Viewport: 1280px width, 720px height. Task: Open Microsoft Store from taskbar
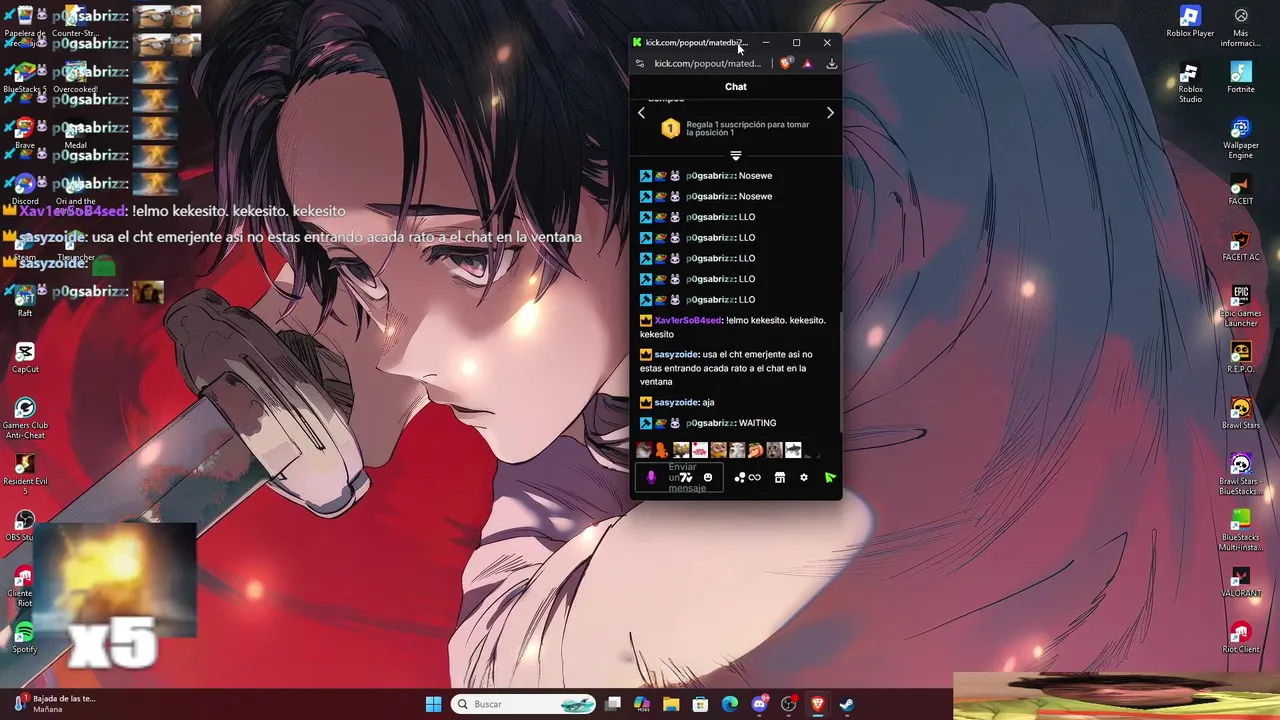(x=701, y=704)
